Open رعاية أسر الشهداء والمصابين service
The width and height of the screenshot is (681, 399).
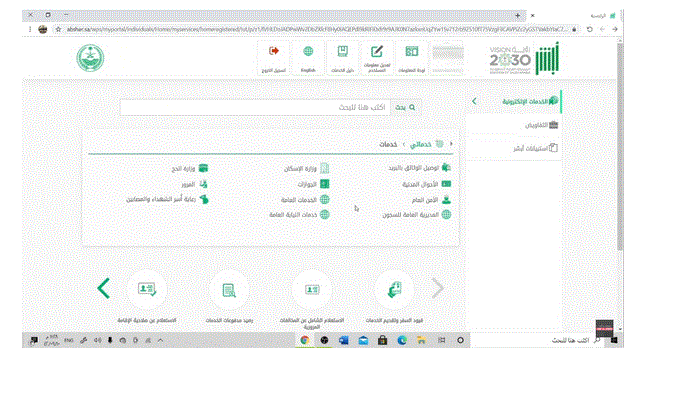point(167,199)
